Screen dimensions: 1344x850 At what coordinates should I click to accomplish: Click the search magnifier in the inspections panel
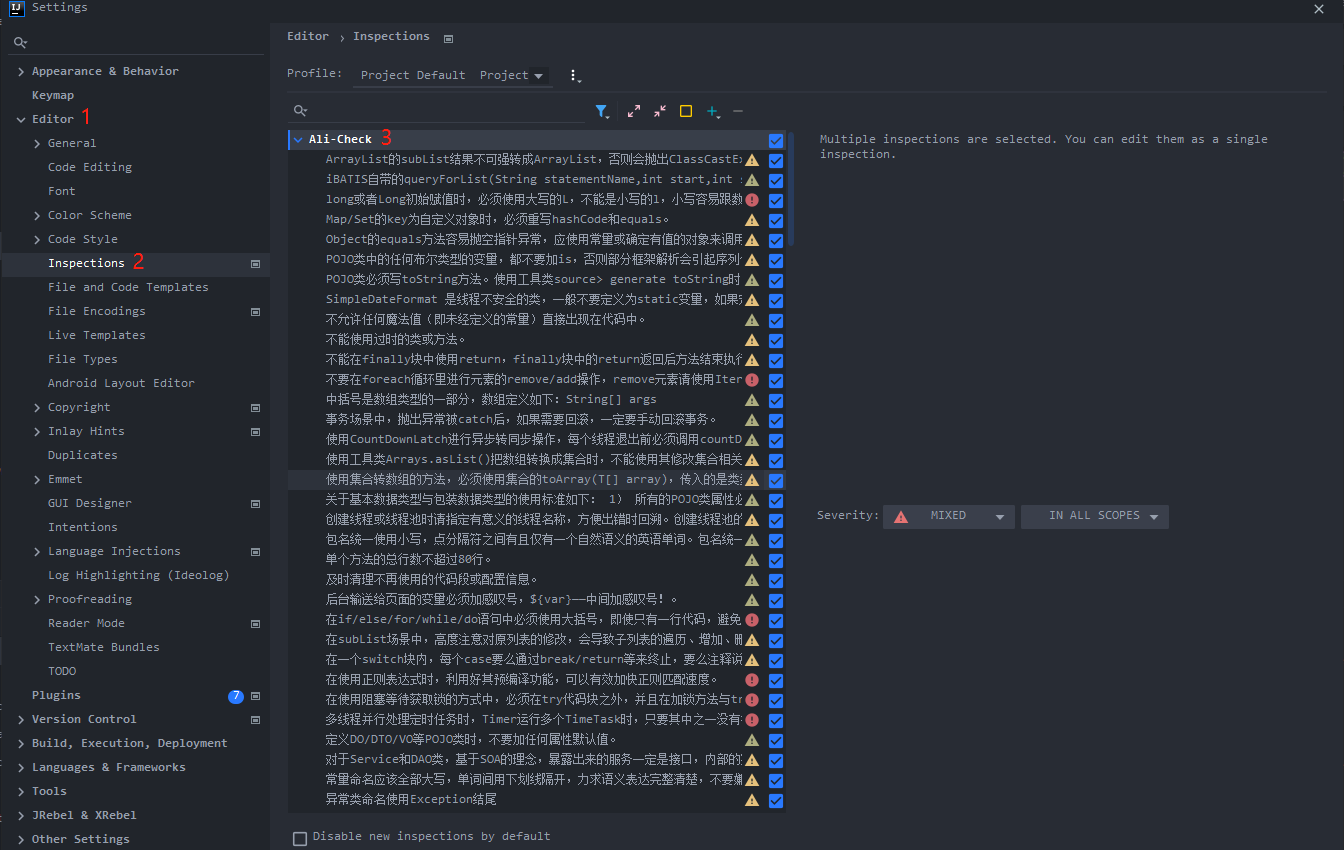(x=300, y=111)
